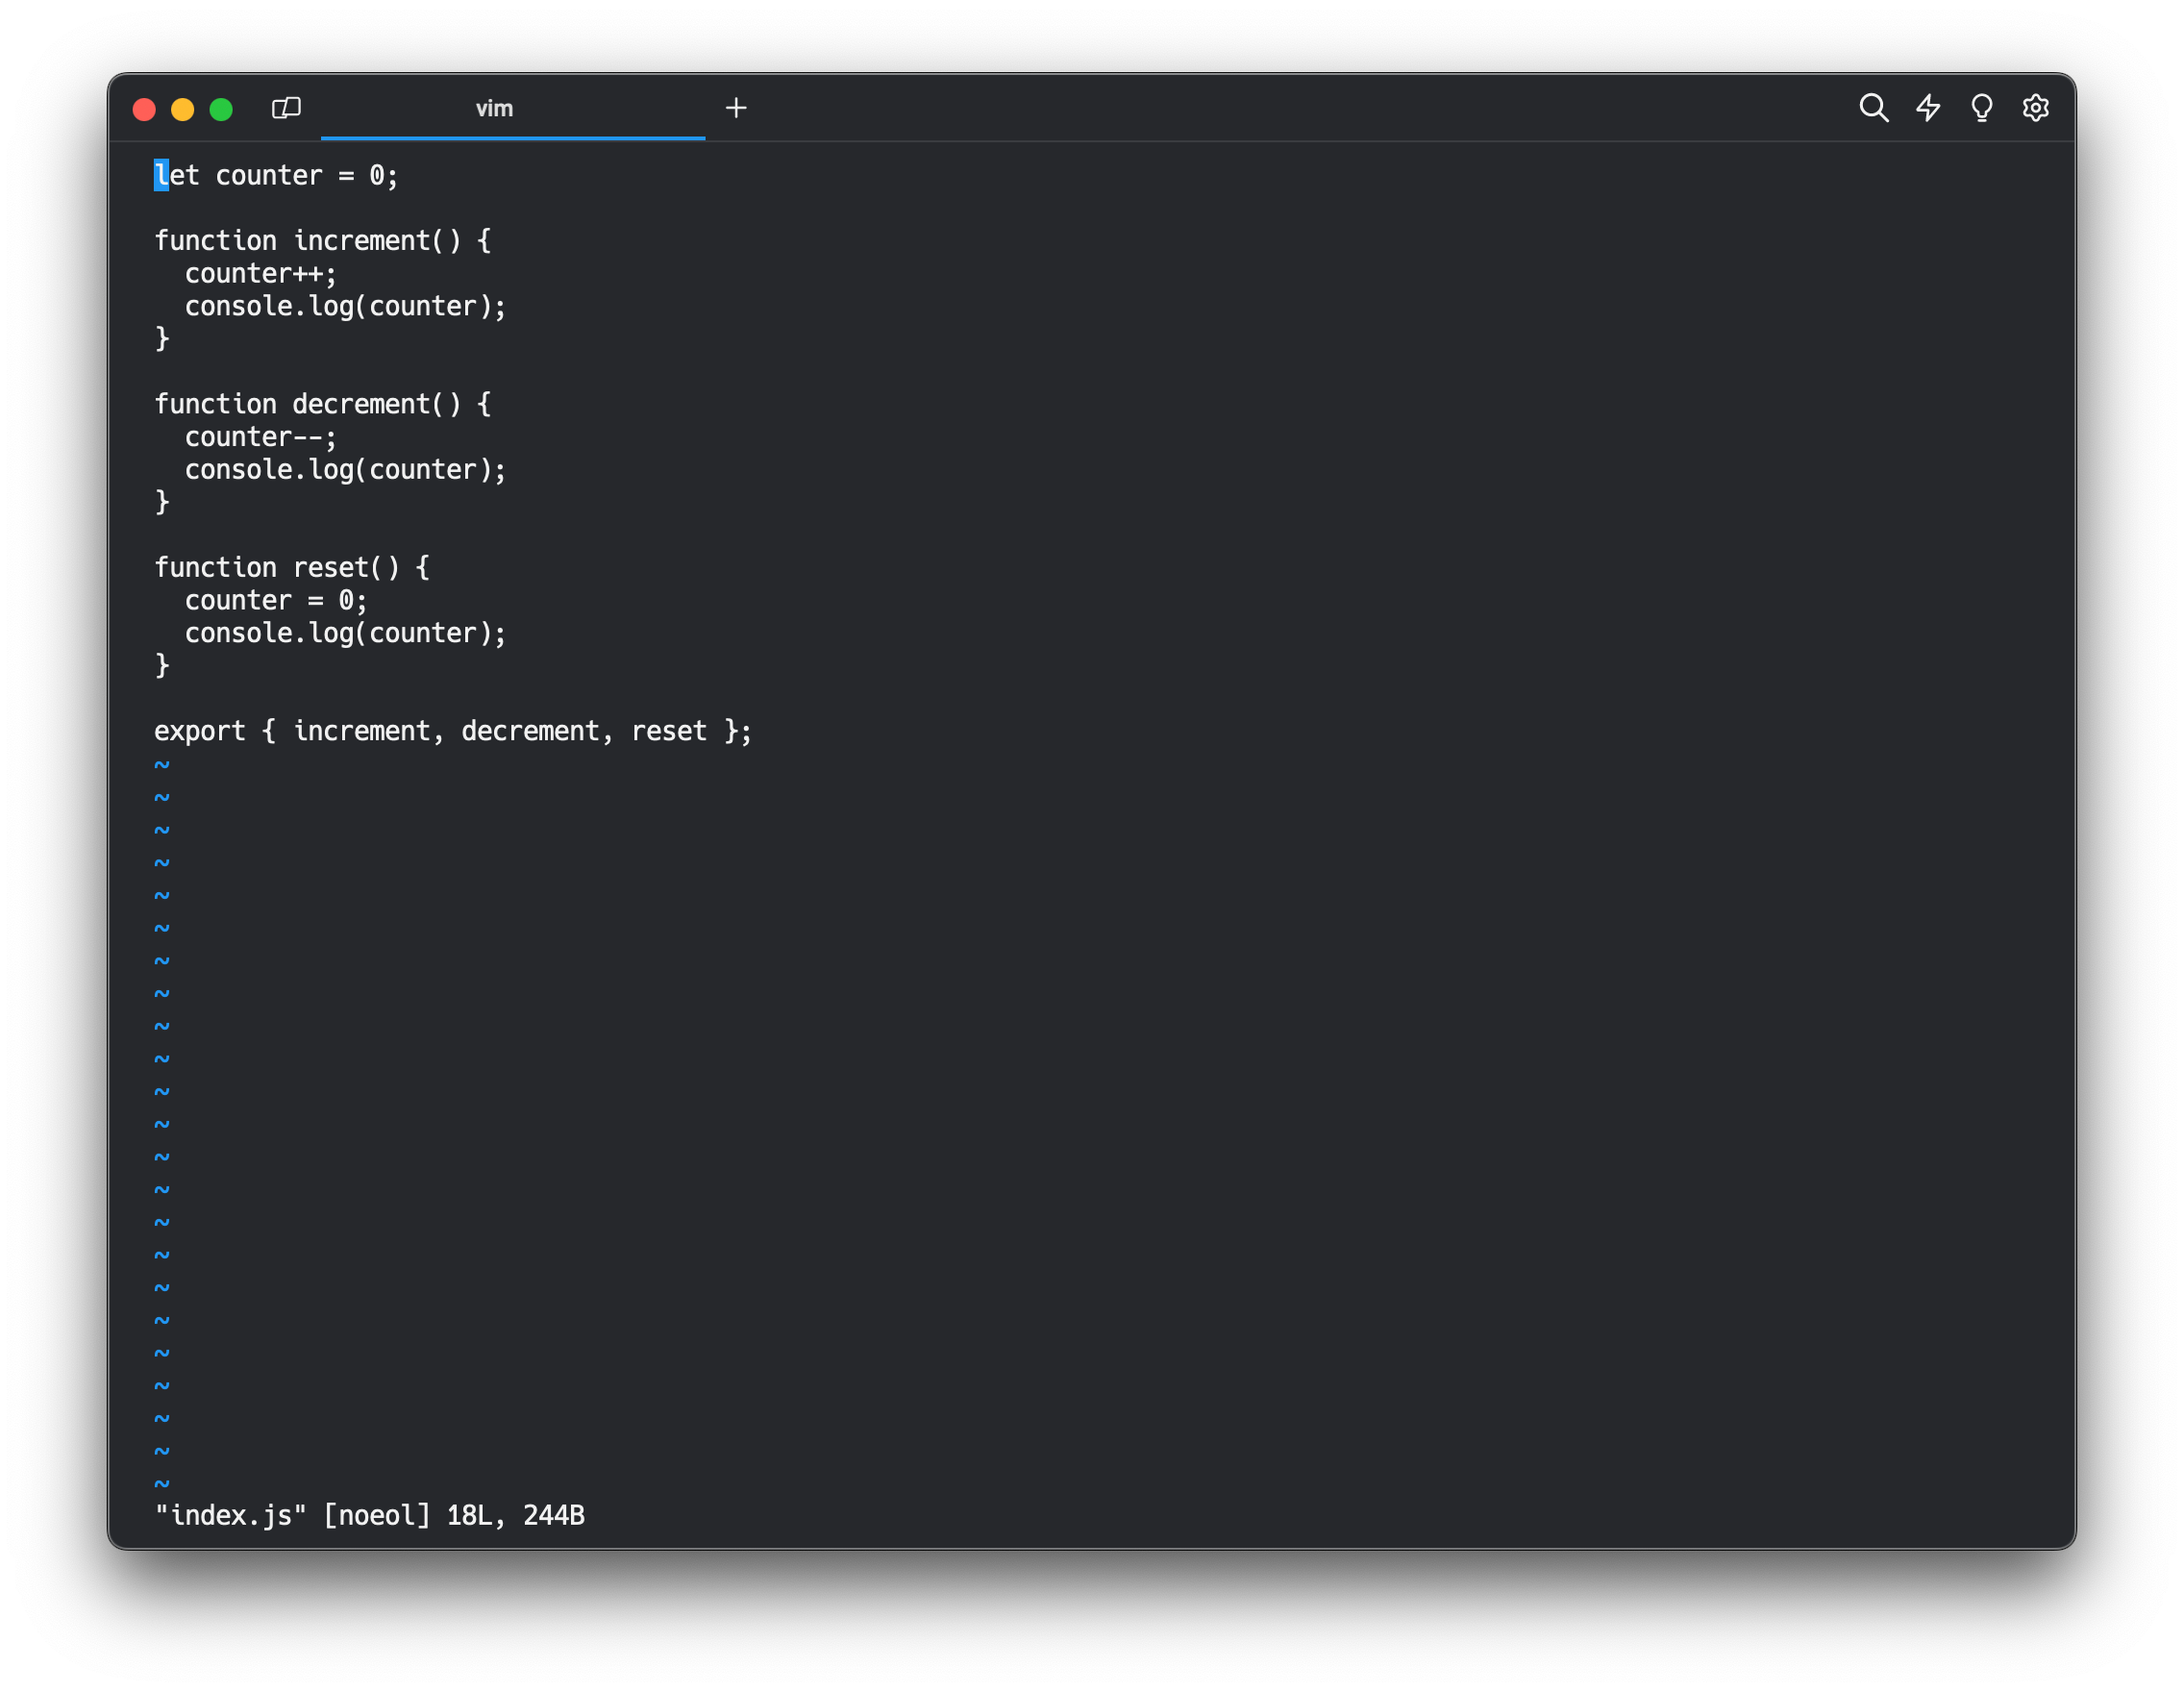The width and height of the screenshot is (2184, 1692).
Task: Select the vim tab
Action: coord(494,108)
